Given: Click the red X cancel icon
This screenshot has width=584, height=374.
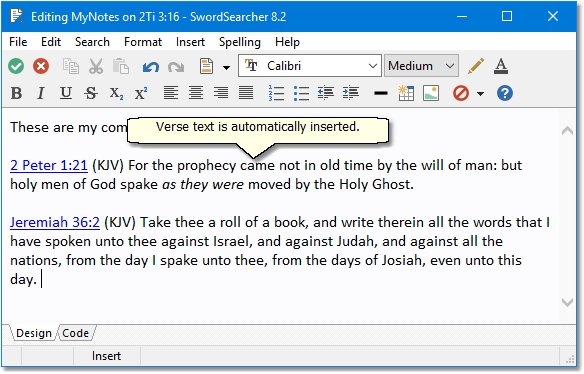Looking at the screenshot, I should click(x=41, y=66).
